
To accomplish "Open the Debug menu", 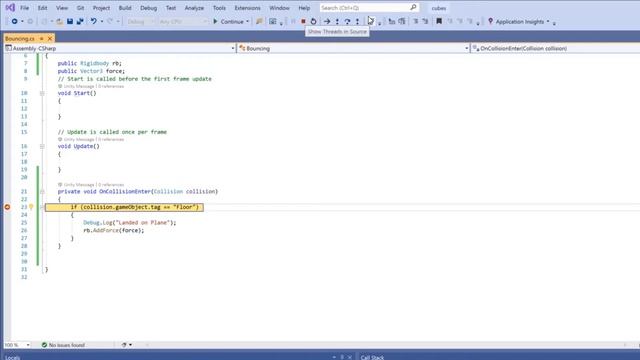I will click(149, 8).
